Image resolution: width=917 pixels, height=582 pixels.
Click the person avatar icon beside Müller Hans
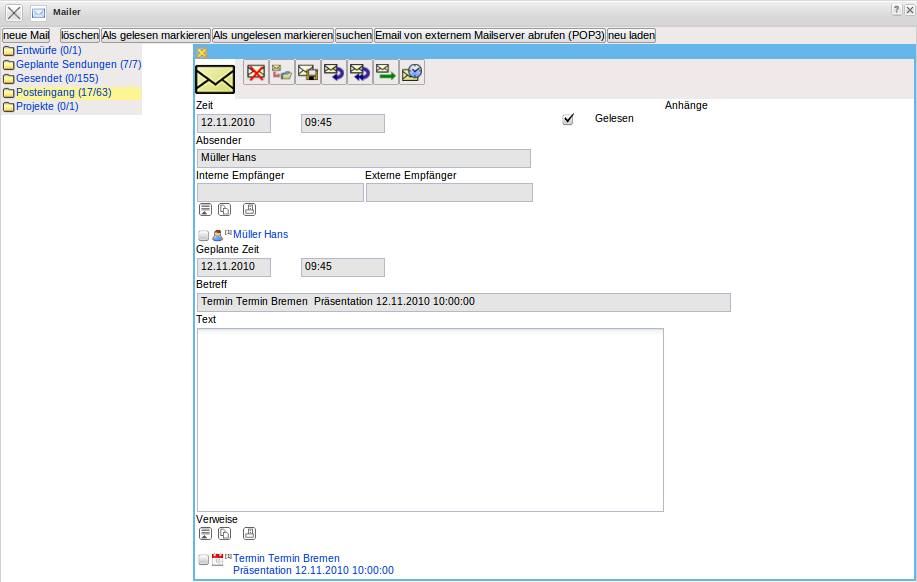[x=217, y=235]
